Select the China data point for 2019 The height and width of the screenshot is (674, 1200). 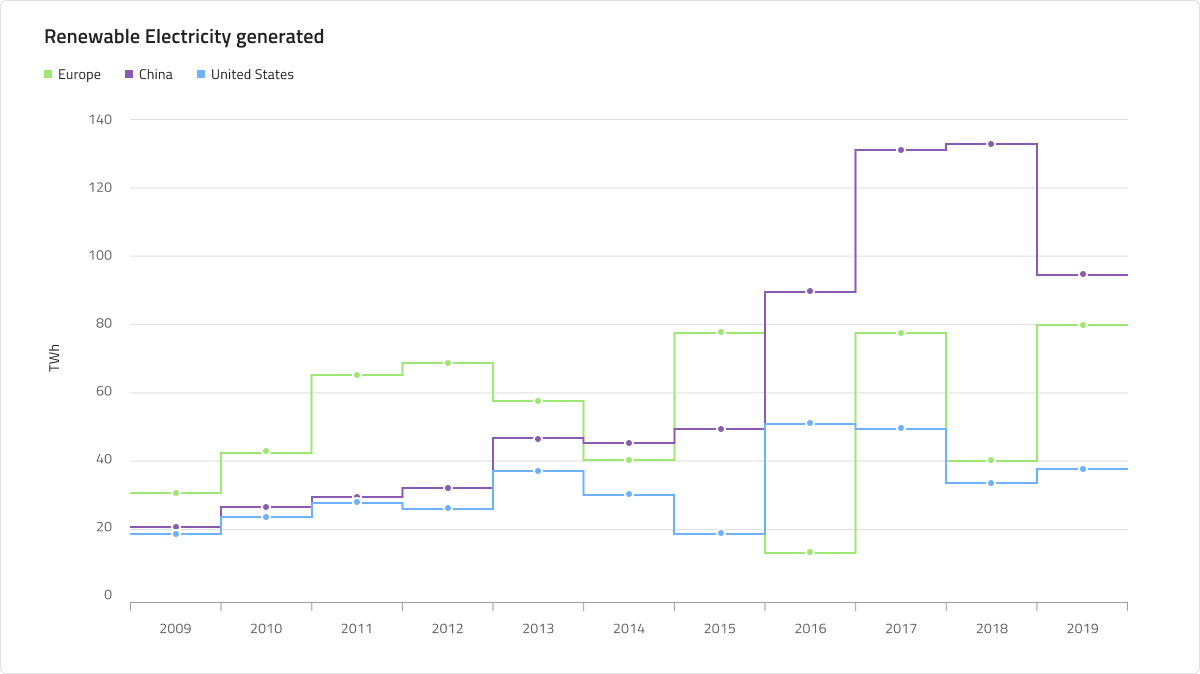1082,274
